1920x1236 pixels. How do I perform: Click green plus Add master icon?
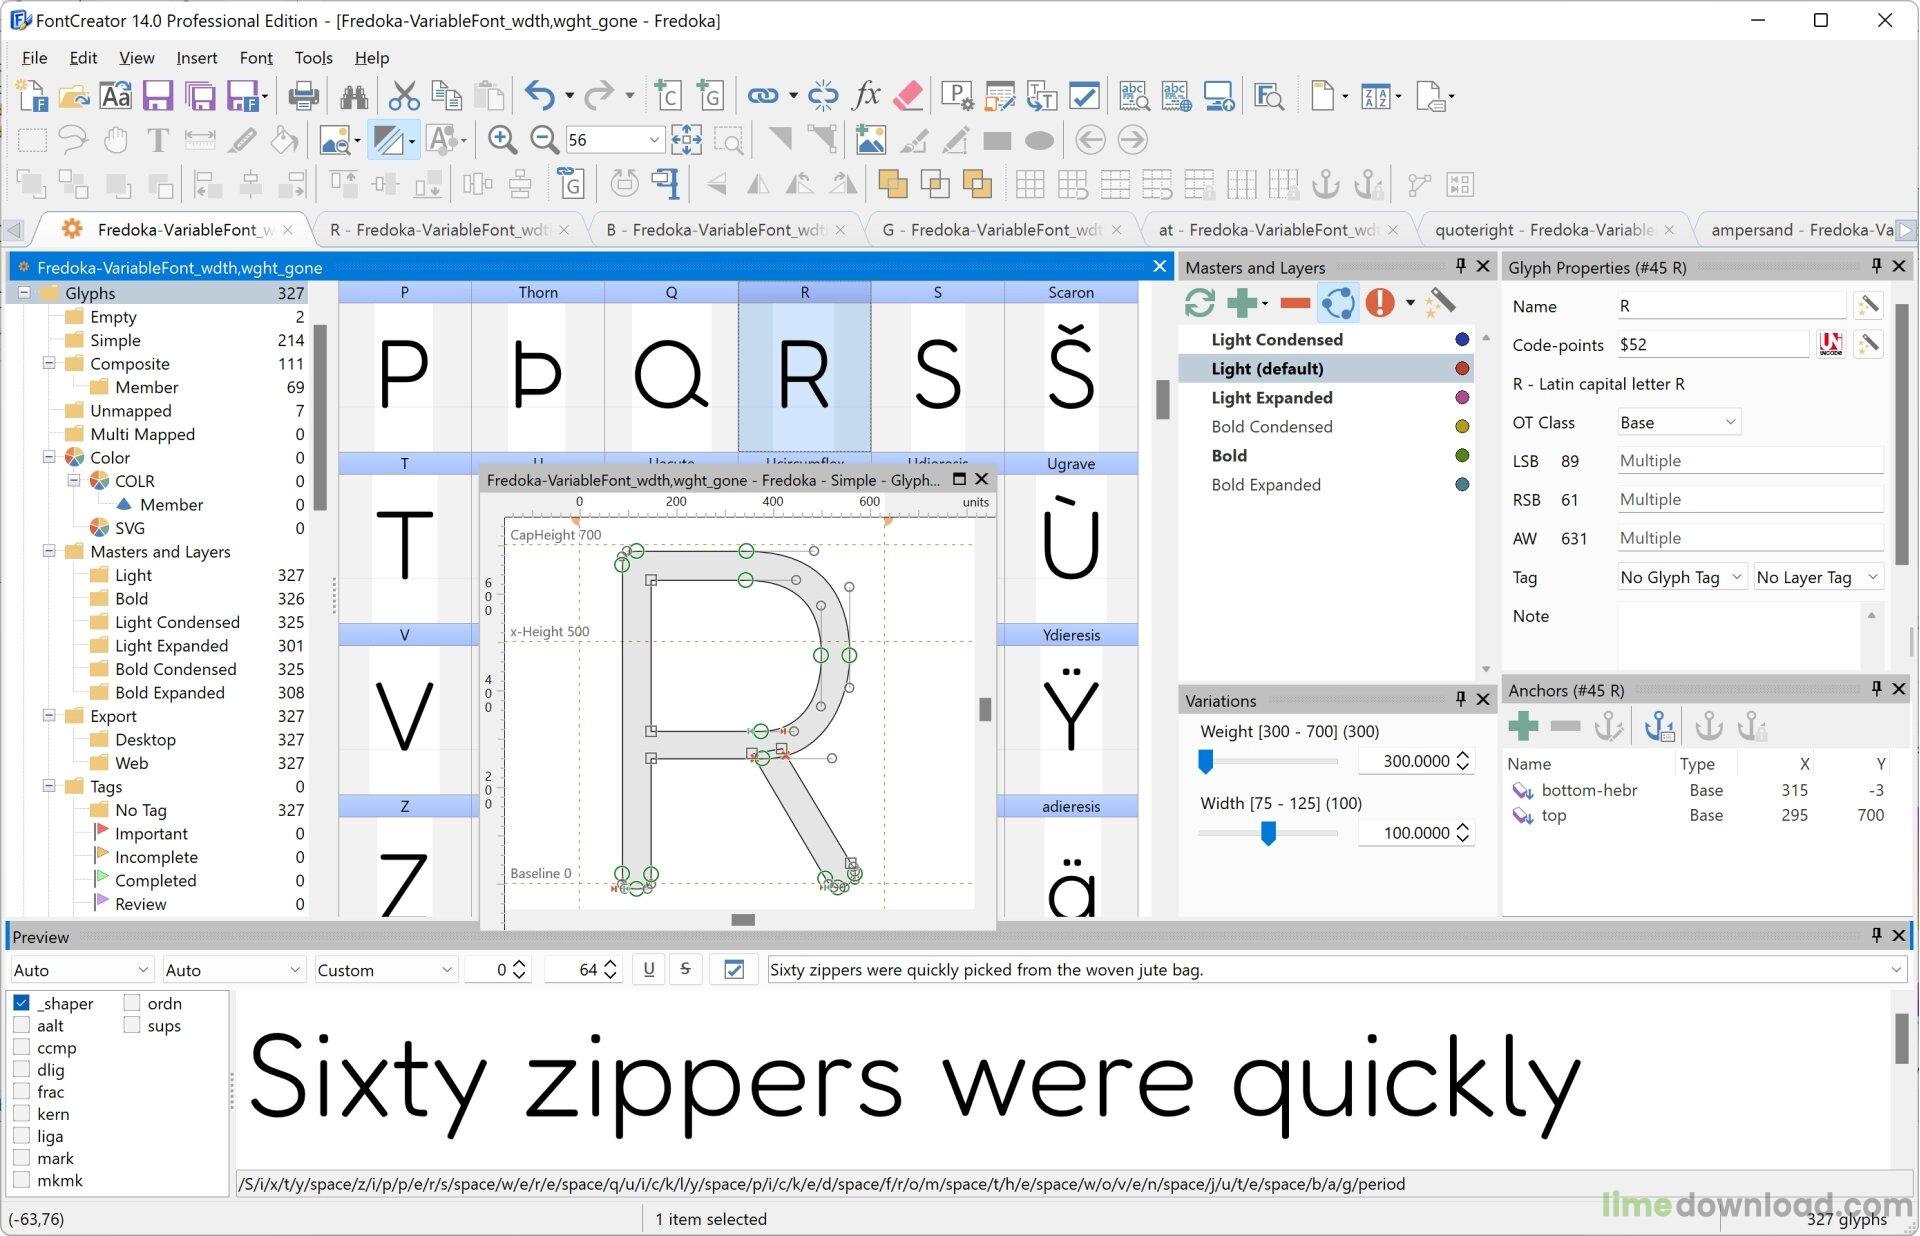coord(1241,302)
